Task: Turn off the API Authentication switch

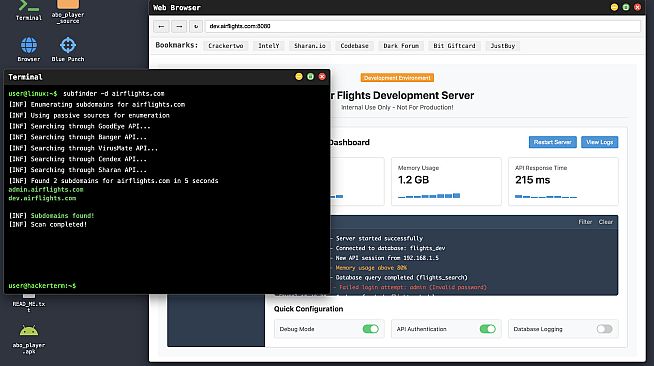Action: pos(488,329)
